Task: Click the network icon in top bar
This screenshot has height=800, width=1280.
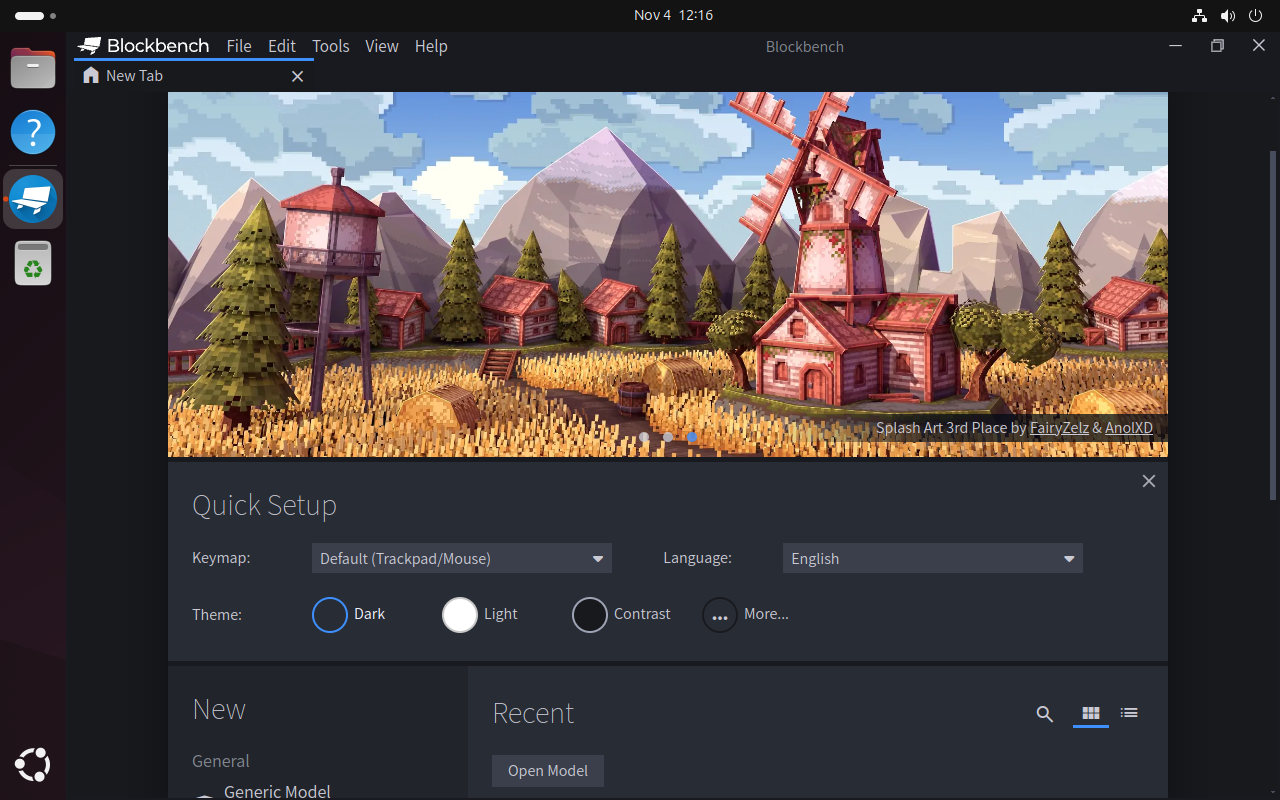Action: (1199, 15)
